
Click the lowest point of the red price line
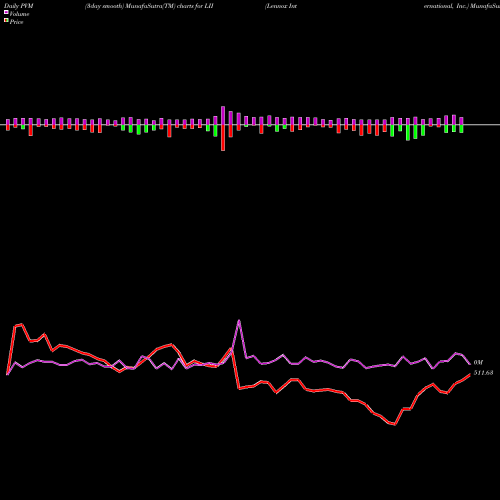point(395,425)
